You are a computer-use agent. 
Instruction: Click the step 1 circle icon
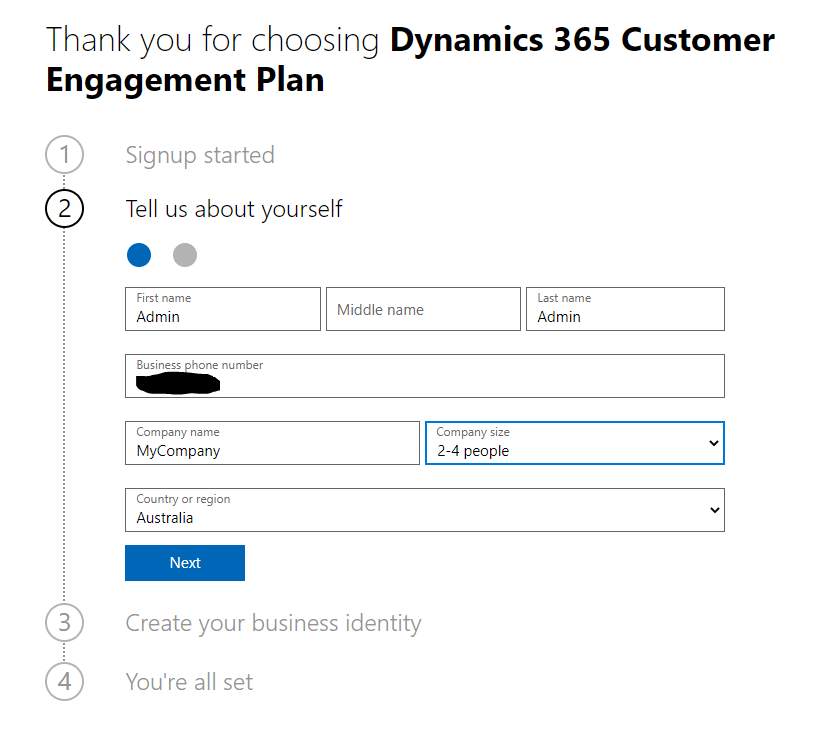click(x=65, y=156)
